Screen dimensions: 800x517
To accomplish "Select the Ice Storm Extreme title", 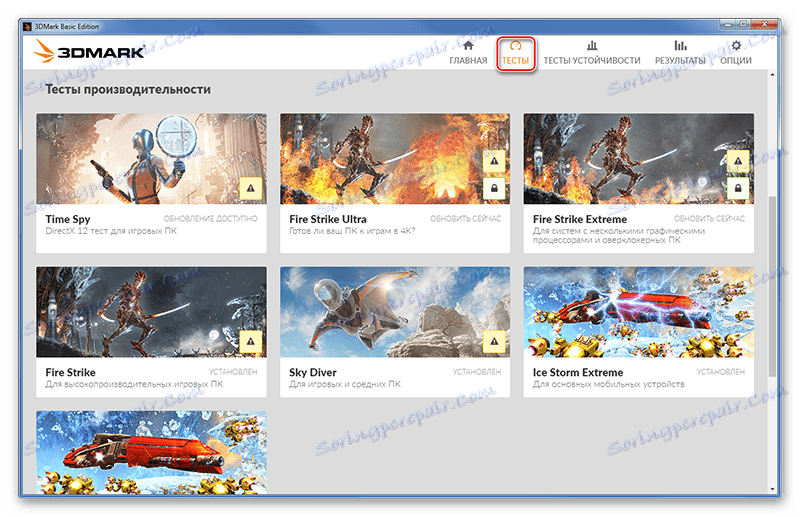I will coord(578,372).
